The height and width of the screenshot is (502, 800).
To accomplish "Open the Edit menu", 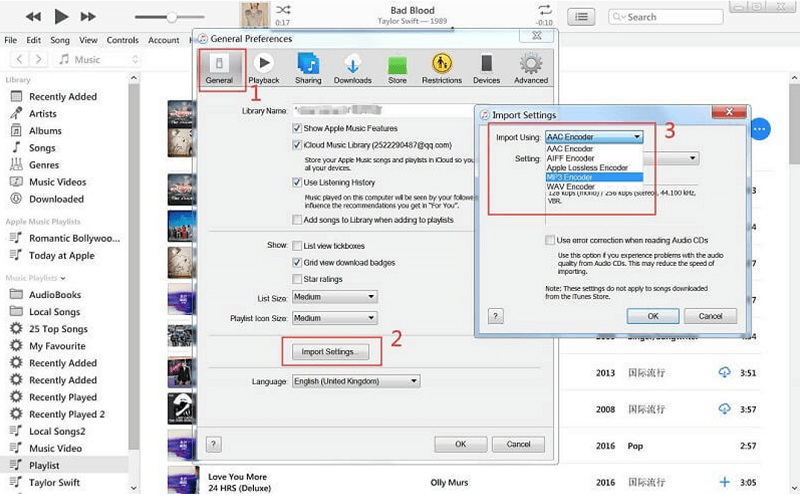I will coord(34,40).
